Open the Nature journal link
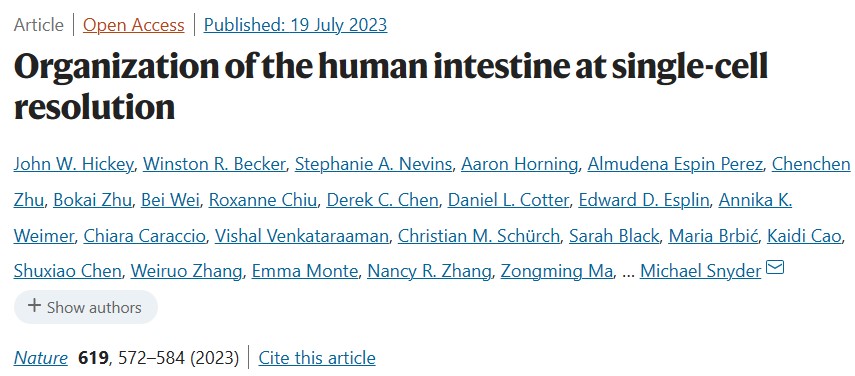This screenshot has width=855, height=376. (x=41, y=357)
